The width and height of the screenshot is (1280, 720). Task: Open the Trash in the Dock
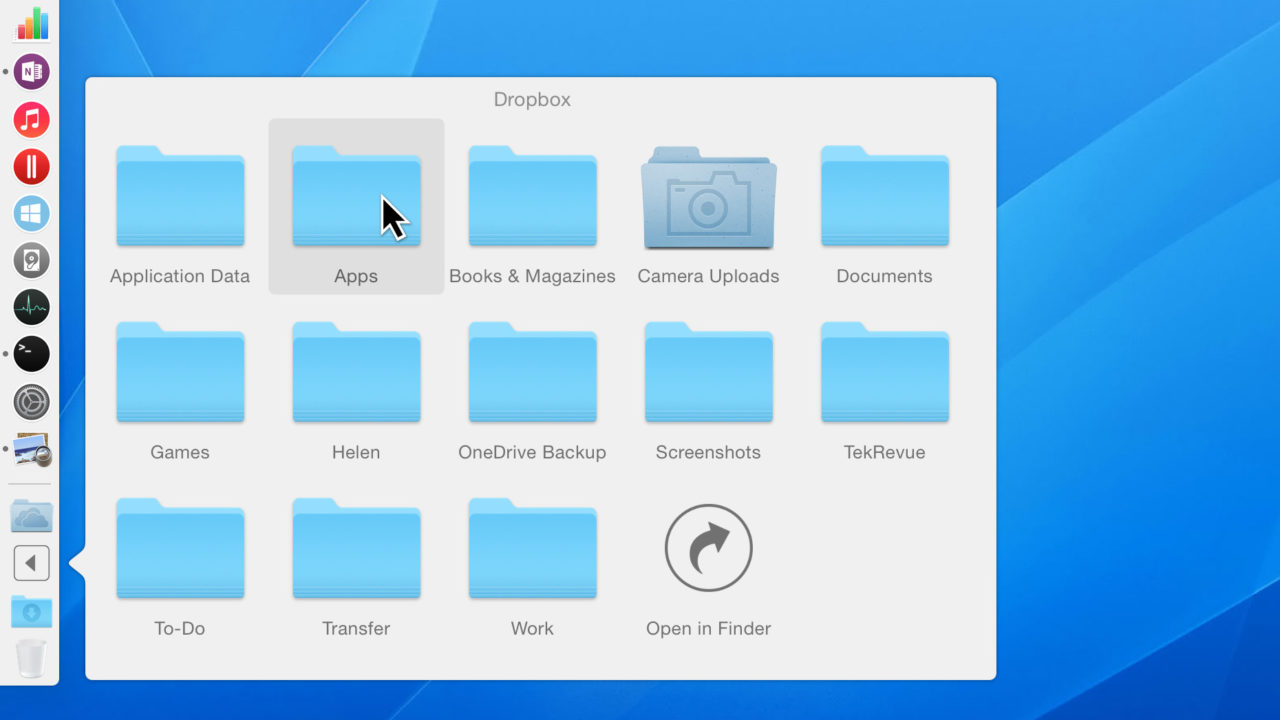[x=32, y=658]
